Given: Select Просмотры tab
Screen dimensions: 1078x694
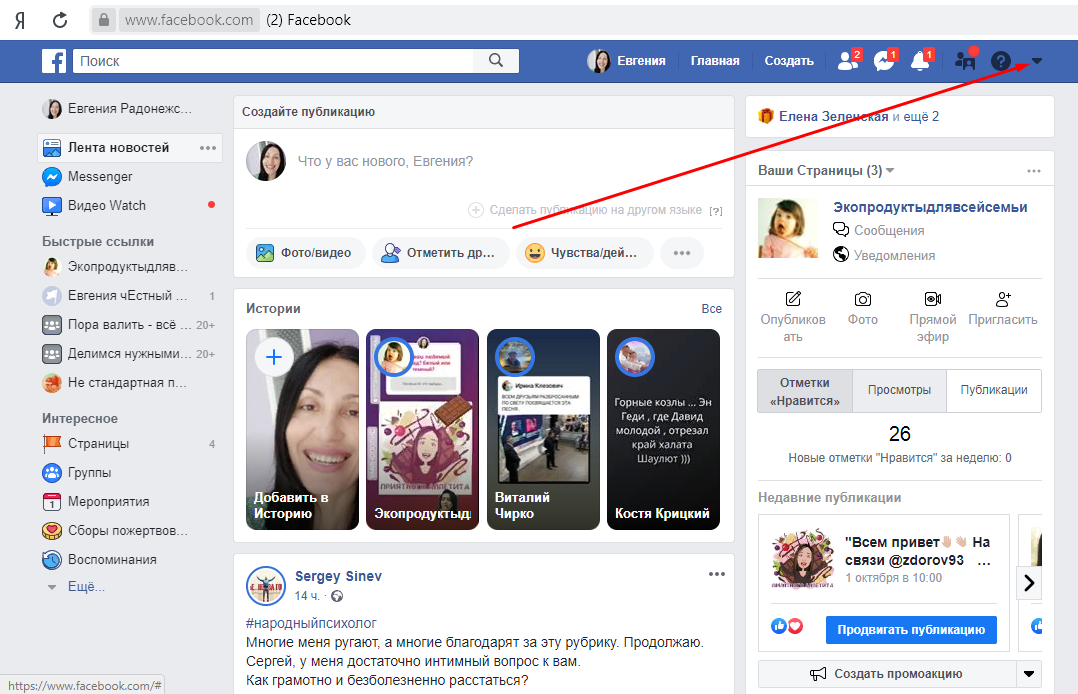Looking at the screenshot, I should coord(899,391).
